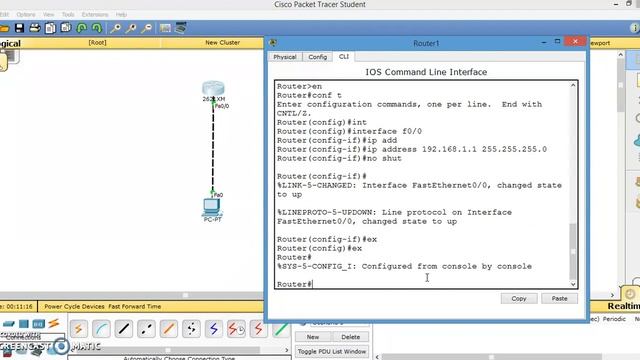Click the Save file icon in toolbar
The height and width of the screenshot is (360, 640).
click(19, 28)
